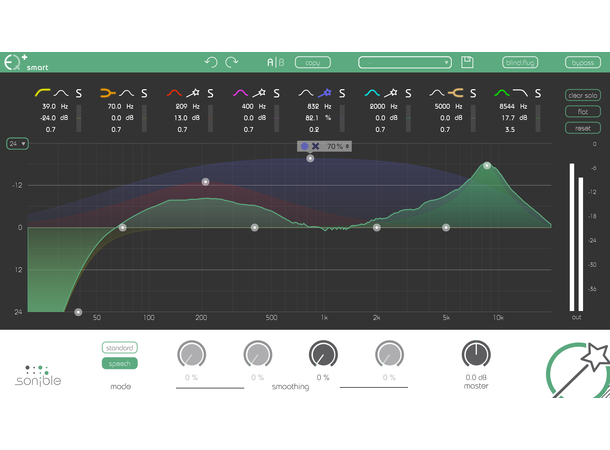This screenshot has width=610, height=450.
Task: Click the copy button
Action: [x=313, y=62]
